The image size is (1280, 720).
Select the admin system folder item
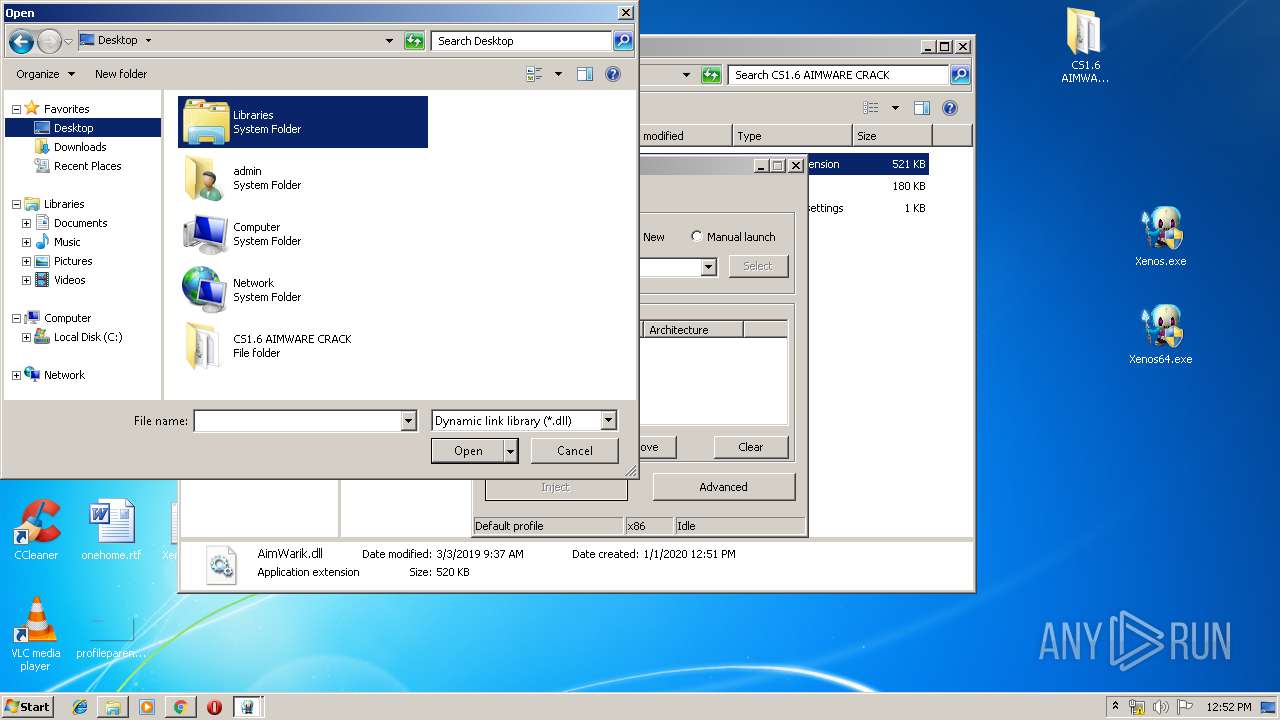[303, 178]
